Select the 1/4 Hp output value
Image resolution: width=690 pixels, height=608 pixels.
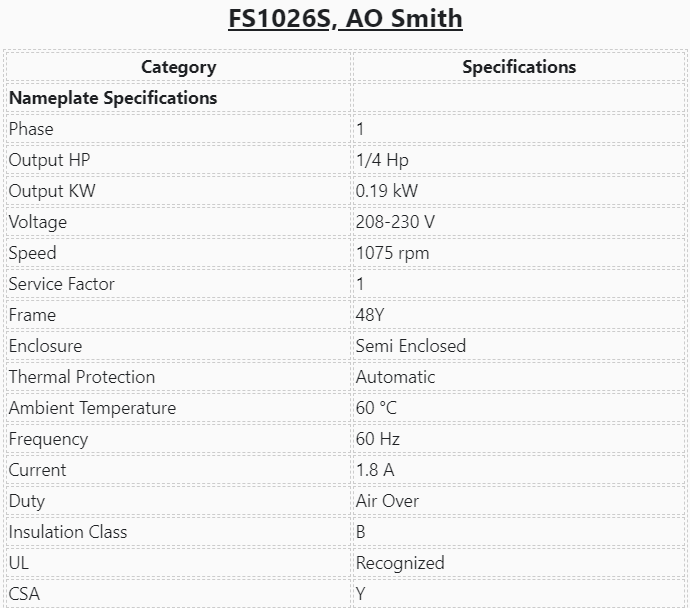click(382, 160)
